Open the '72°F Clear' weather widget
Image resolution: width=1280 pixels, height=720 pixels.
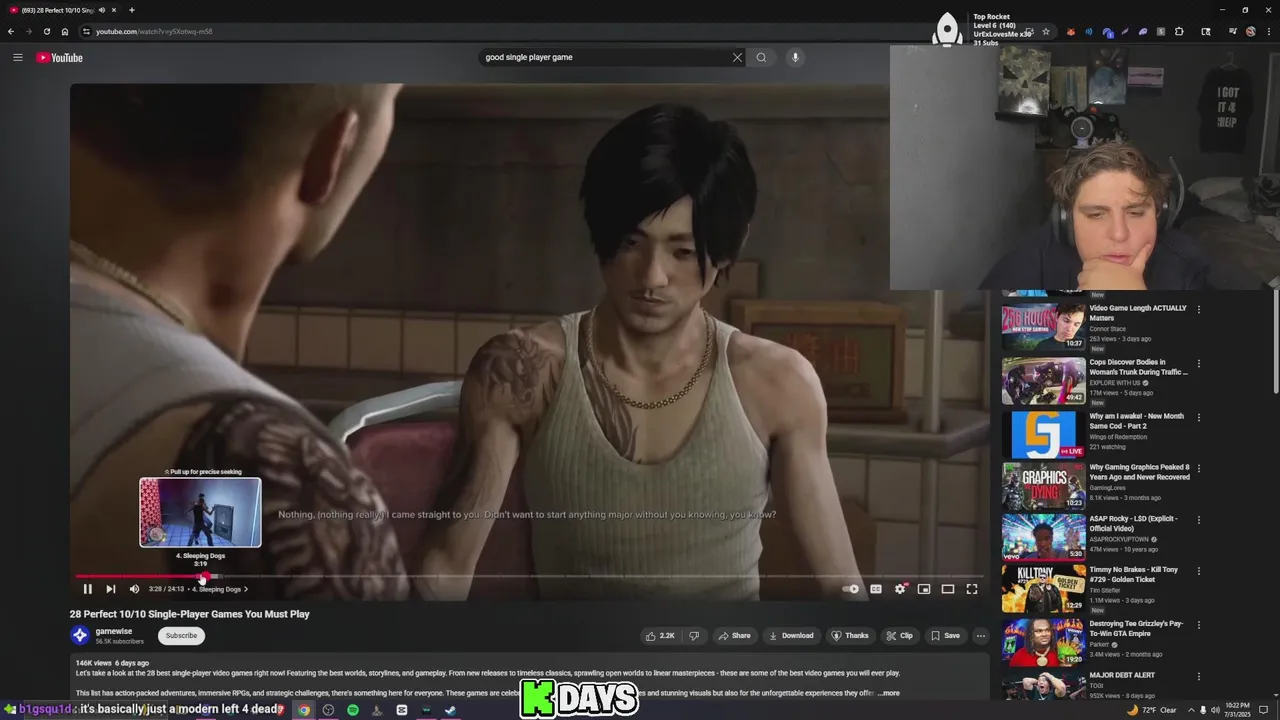[x=1152, y=710]
